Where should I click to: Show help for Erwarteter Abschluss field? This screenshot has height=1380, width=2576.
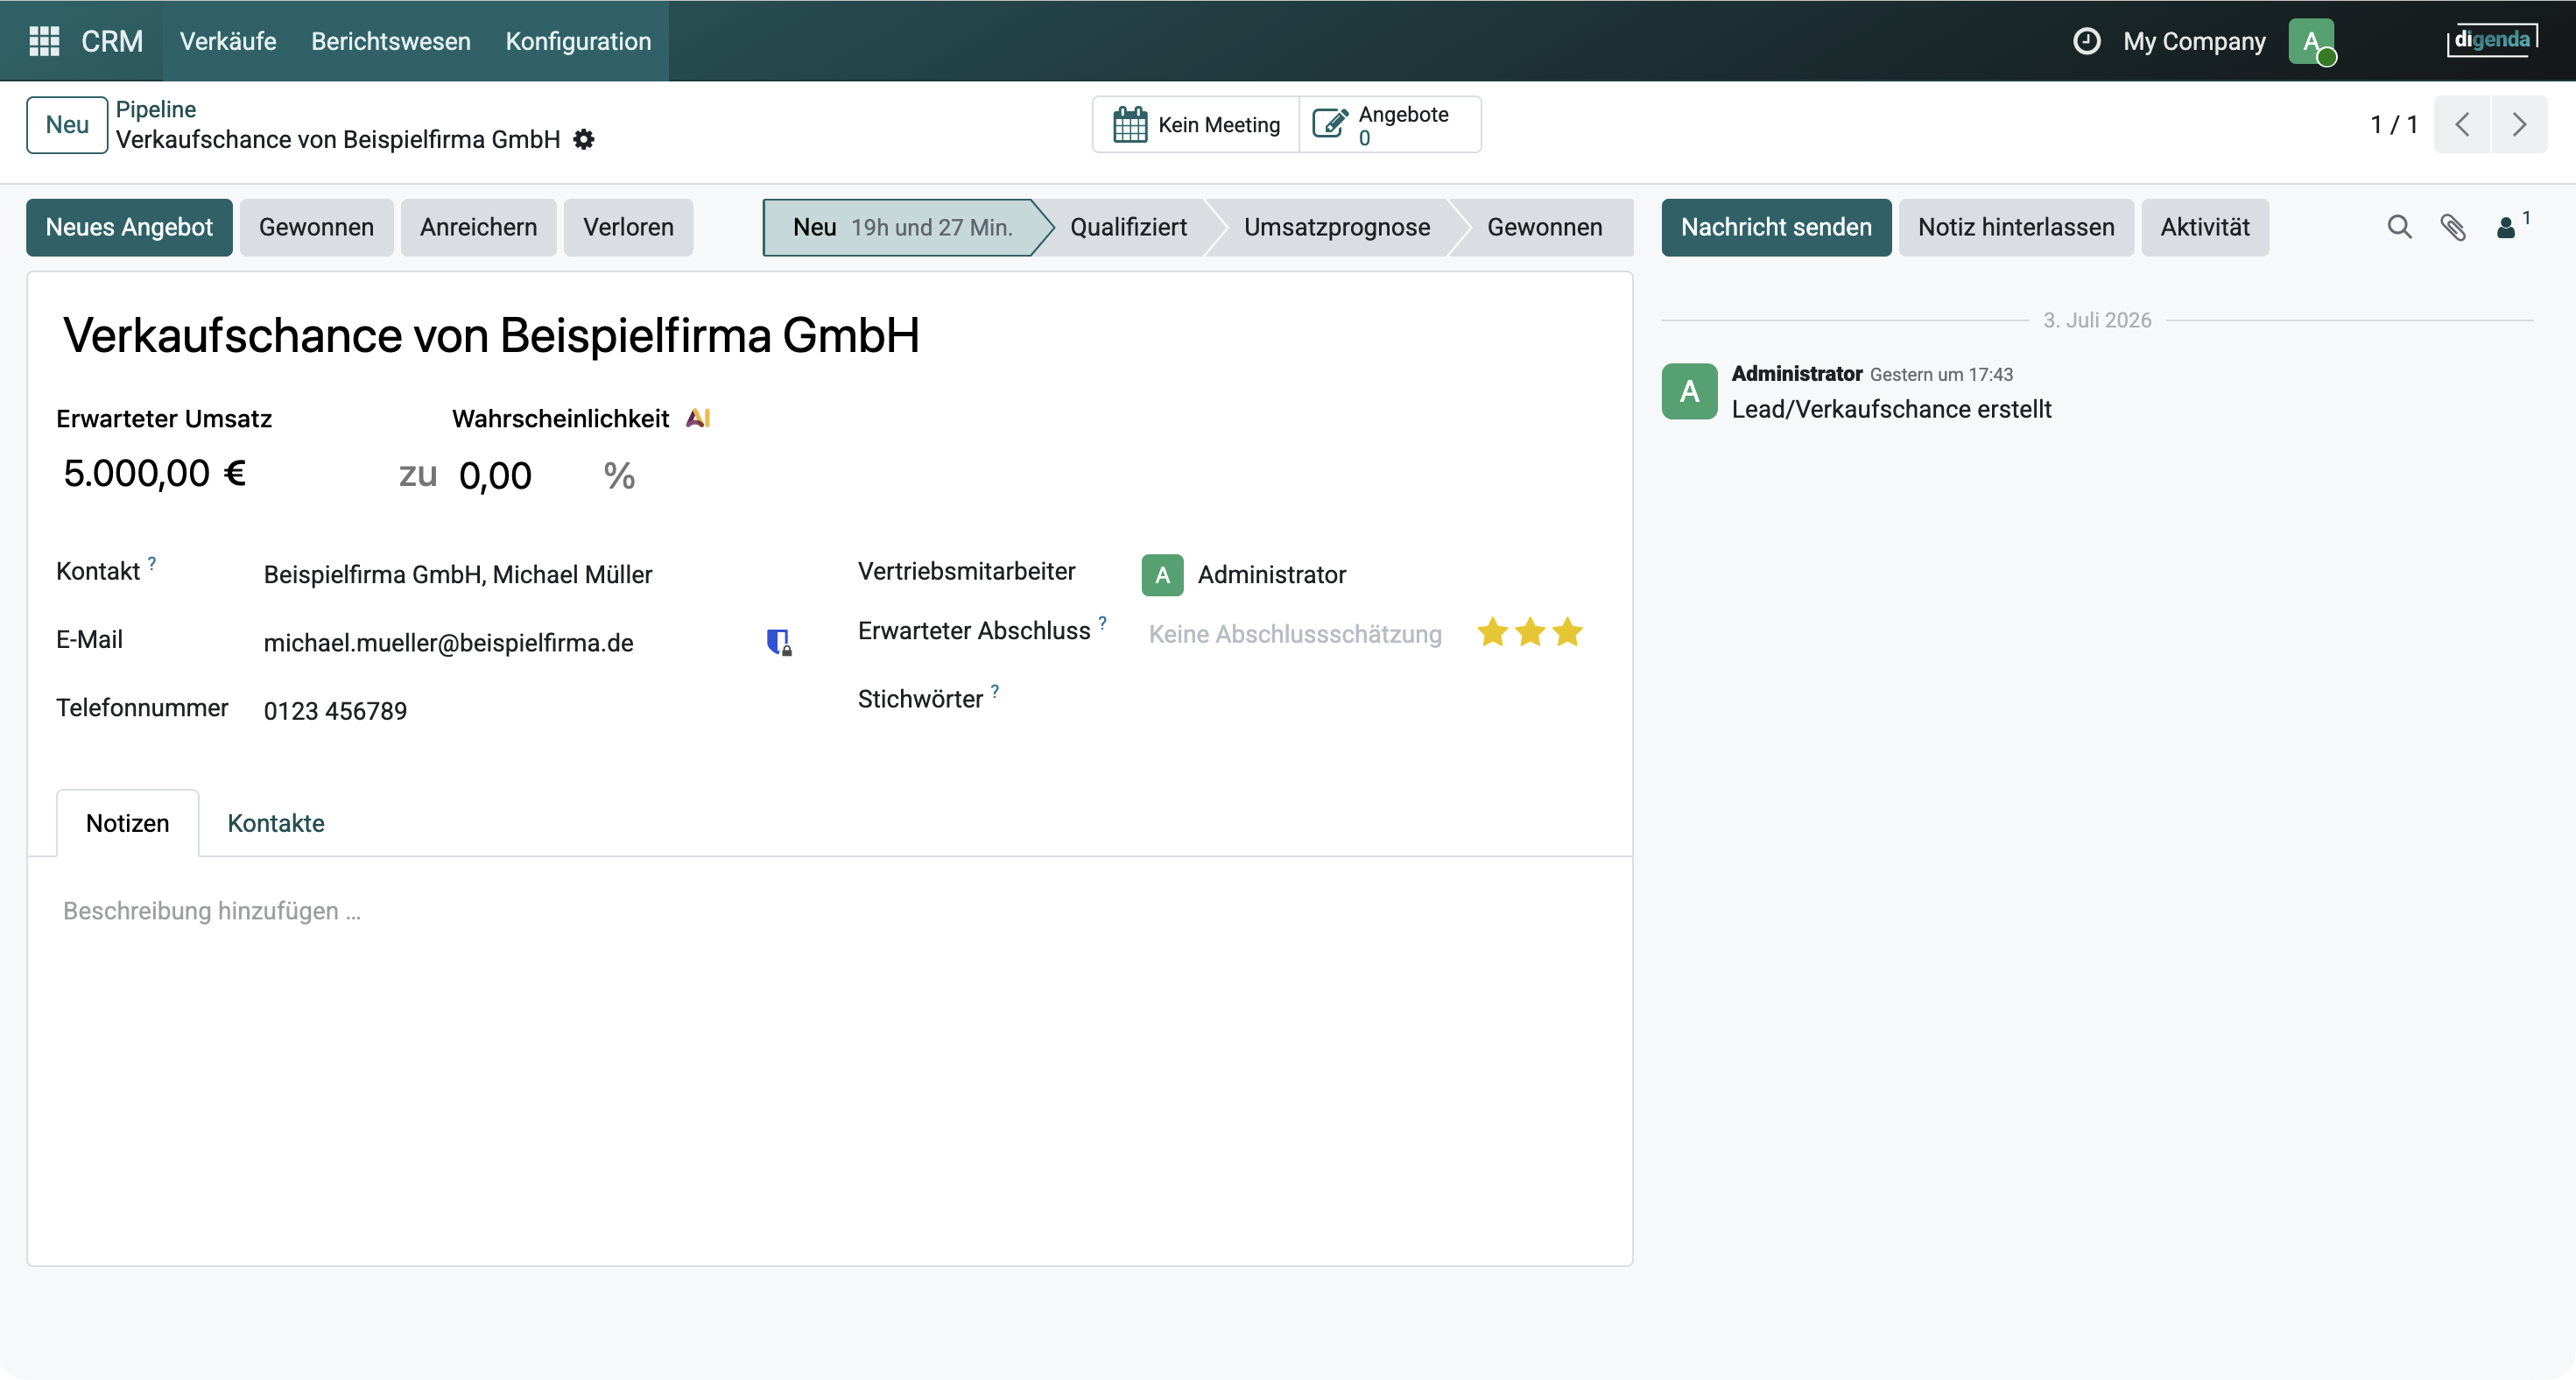tap(1103, 623)
